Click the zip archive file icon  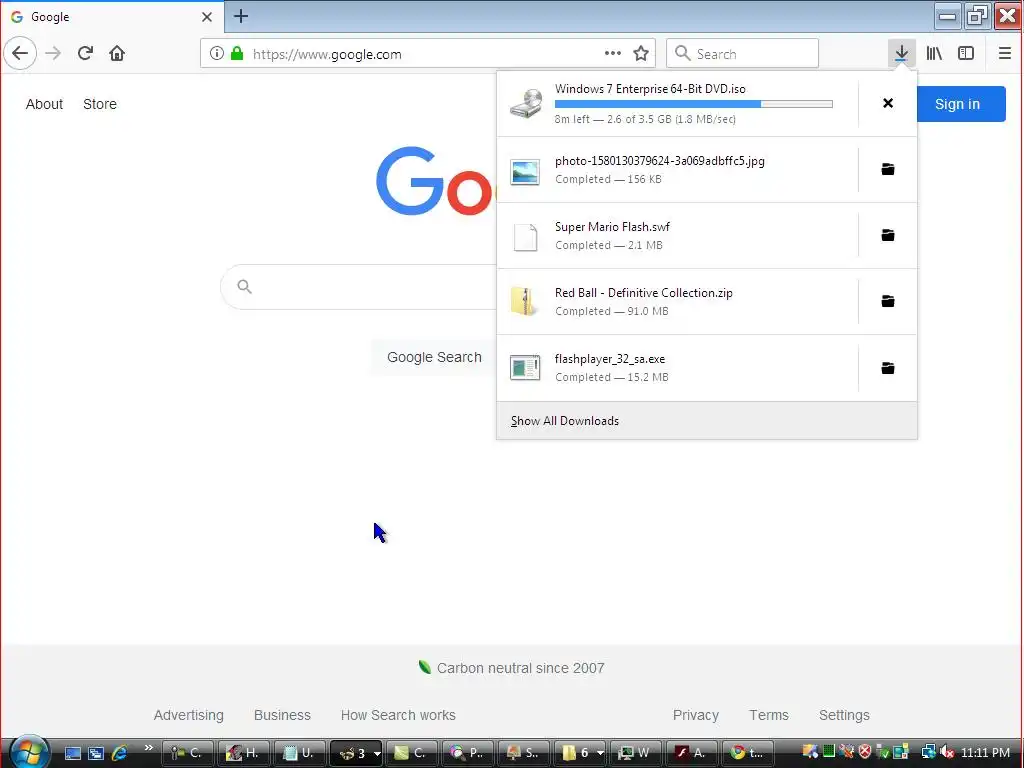523,302
